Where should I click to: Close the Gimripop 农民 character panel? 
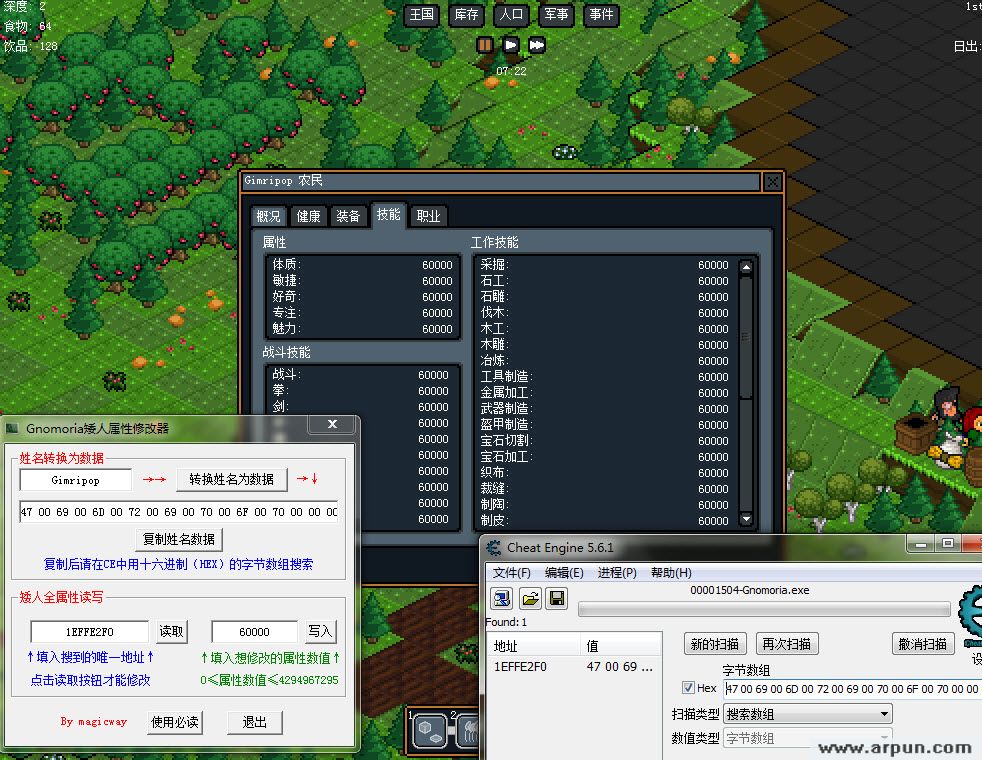pos(772,182)
